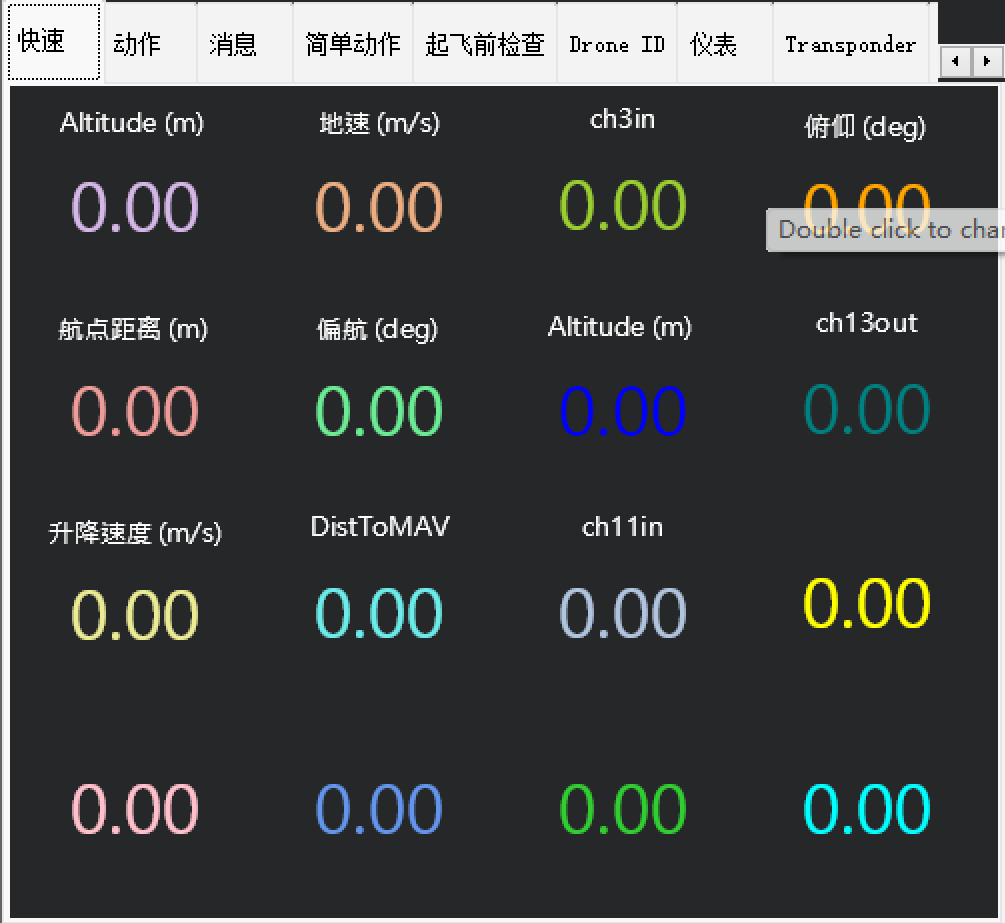Click the pink 0.00 in the bottom row
The width and height of the screenshot is (1005, 923).
pyautogui.click(x=135, y=809)
